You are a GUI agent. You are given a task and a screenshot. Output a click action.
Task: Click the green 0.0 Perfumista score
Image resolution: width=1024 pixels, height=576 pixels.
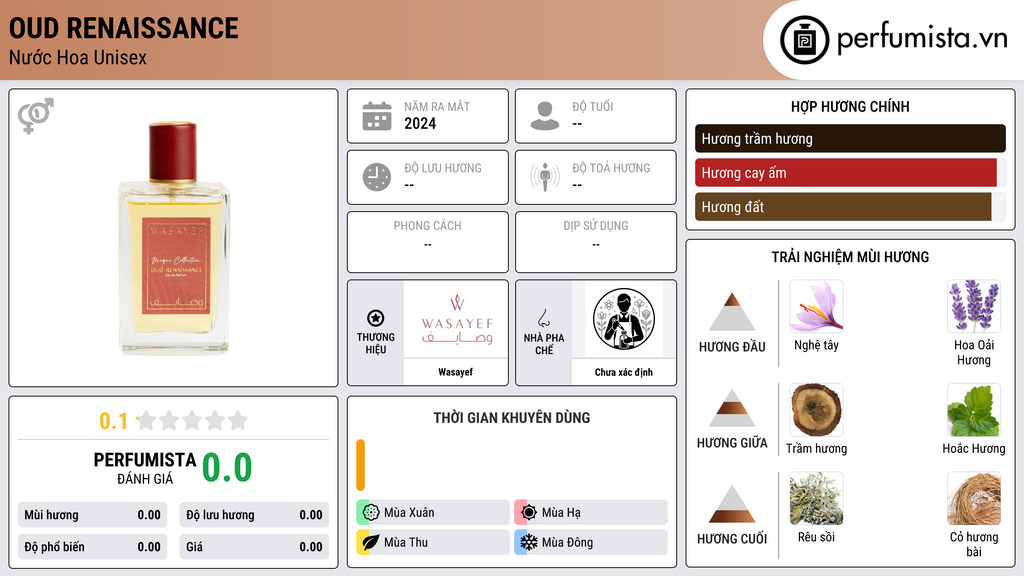[227, 468]
